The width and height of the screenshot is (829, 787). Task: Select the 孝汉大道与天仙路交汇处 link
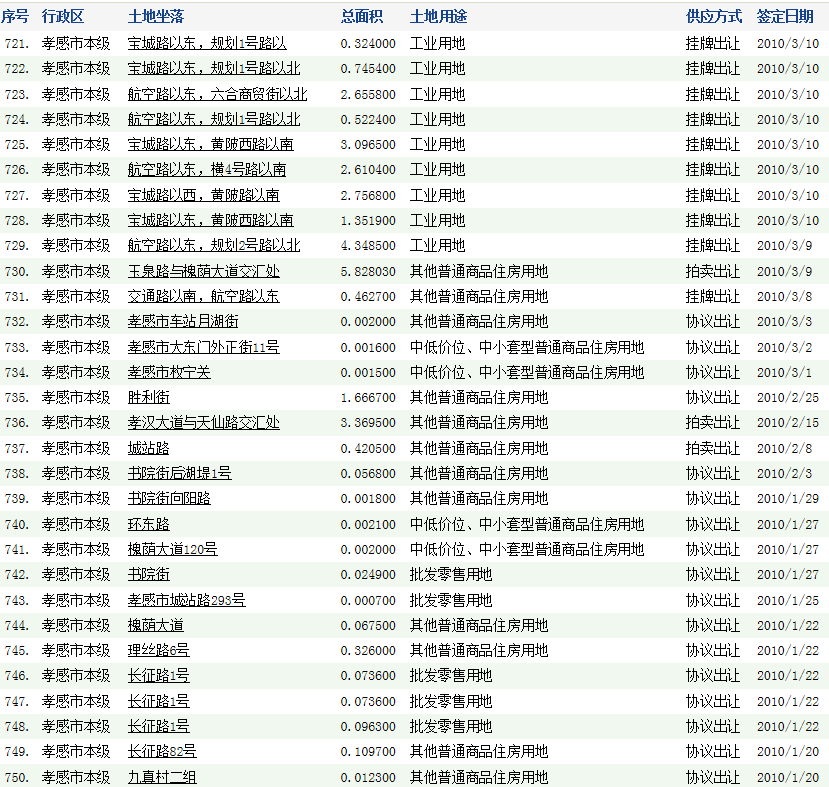click(x=204, y=423)
